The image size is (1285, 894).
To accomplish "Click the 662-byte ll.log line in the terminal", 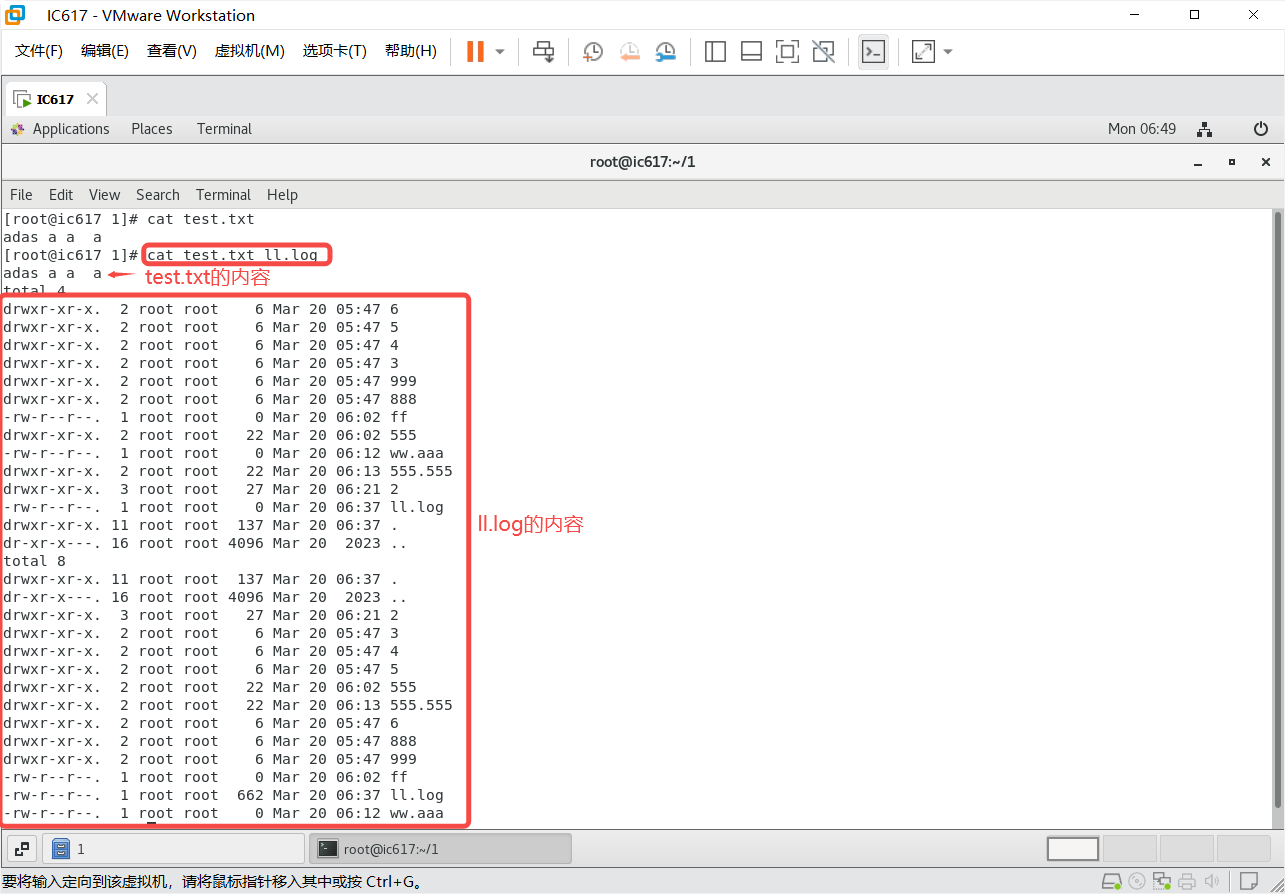I will click(223, 795).
